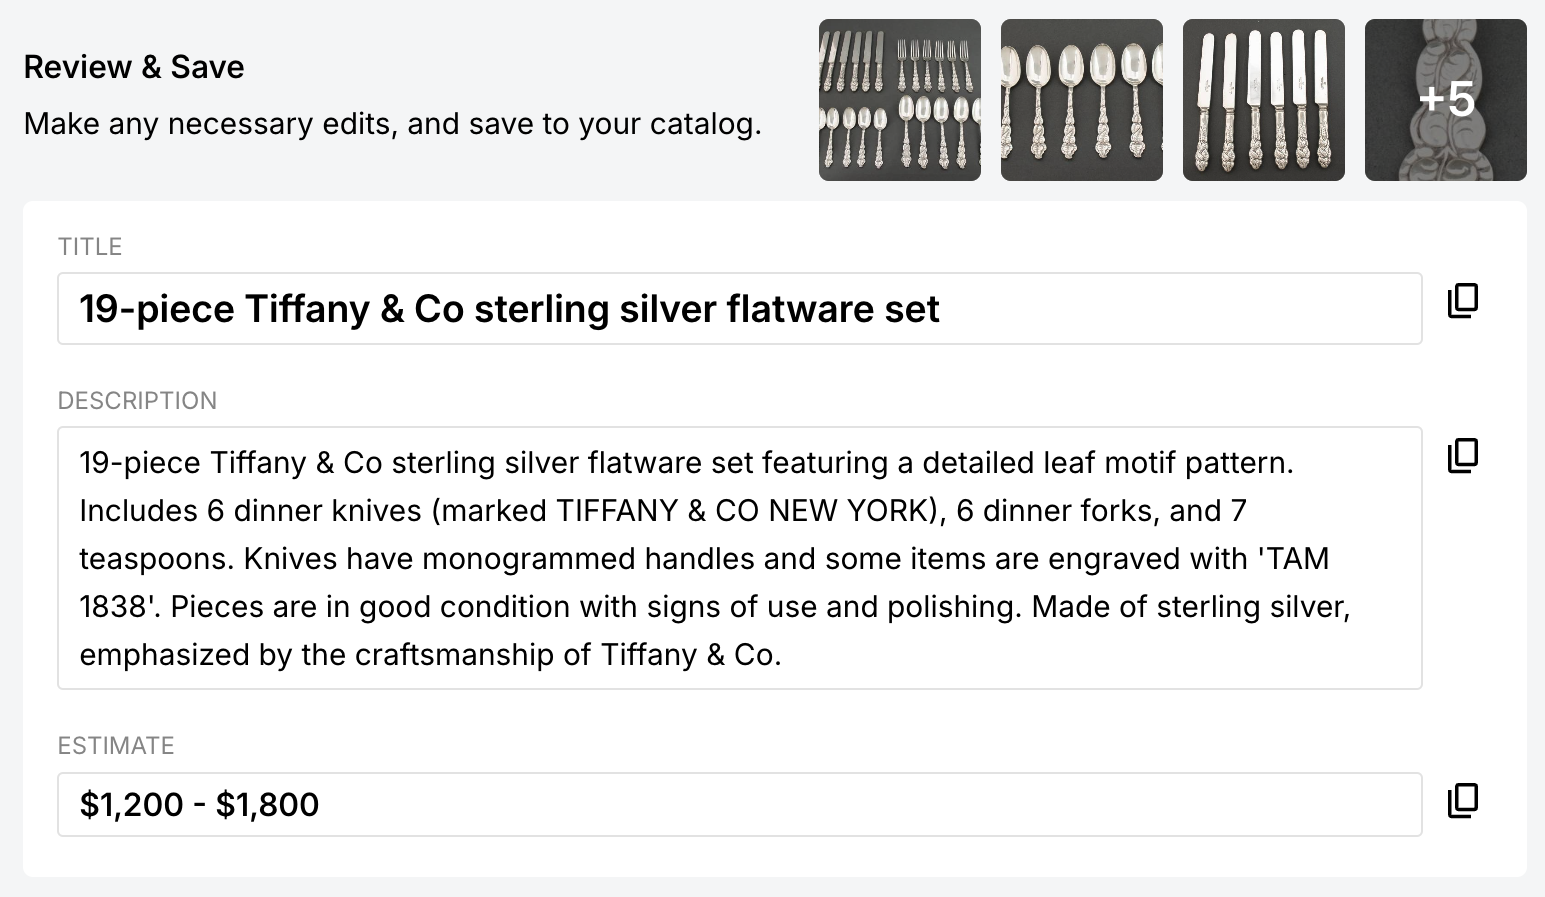The height and width of the screenshot is (897, 1545).
Task: Place cursor on '$1,800' in estimate
Action: point(267,805)
